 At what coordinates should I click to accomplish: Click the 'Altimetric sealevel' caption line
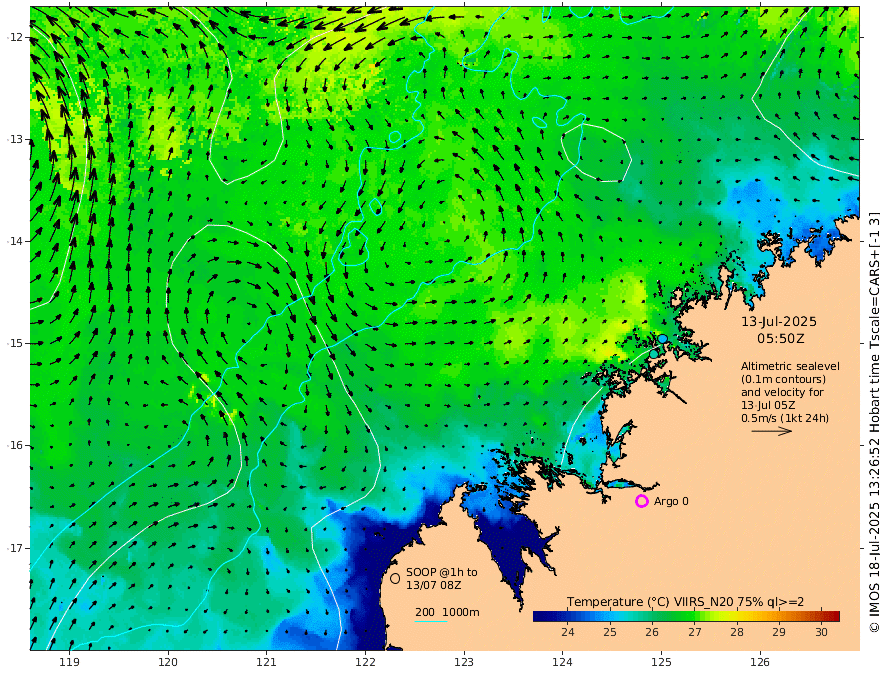pos(790,366)
